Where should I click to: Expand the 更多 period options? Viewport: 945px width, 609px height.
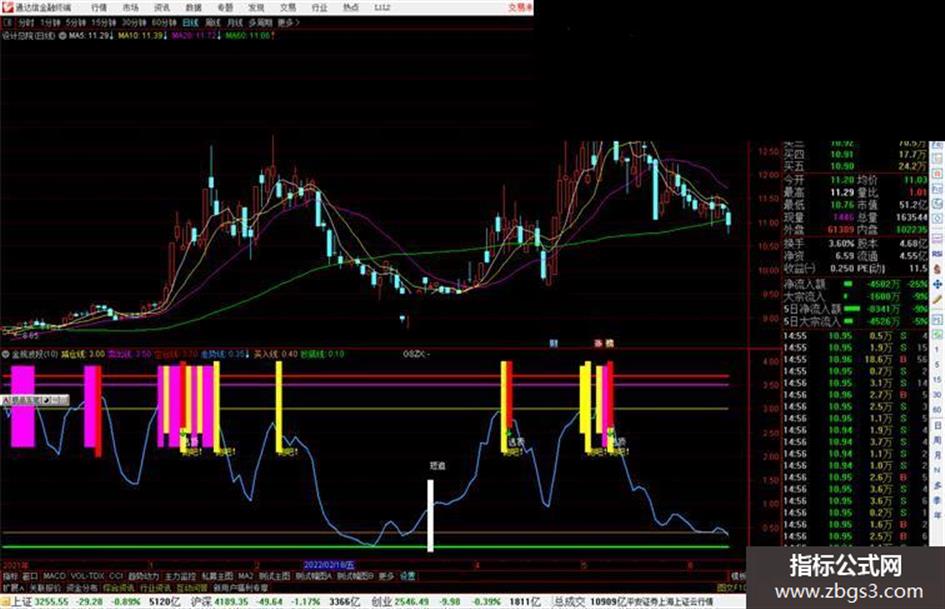288,22
